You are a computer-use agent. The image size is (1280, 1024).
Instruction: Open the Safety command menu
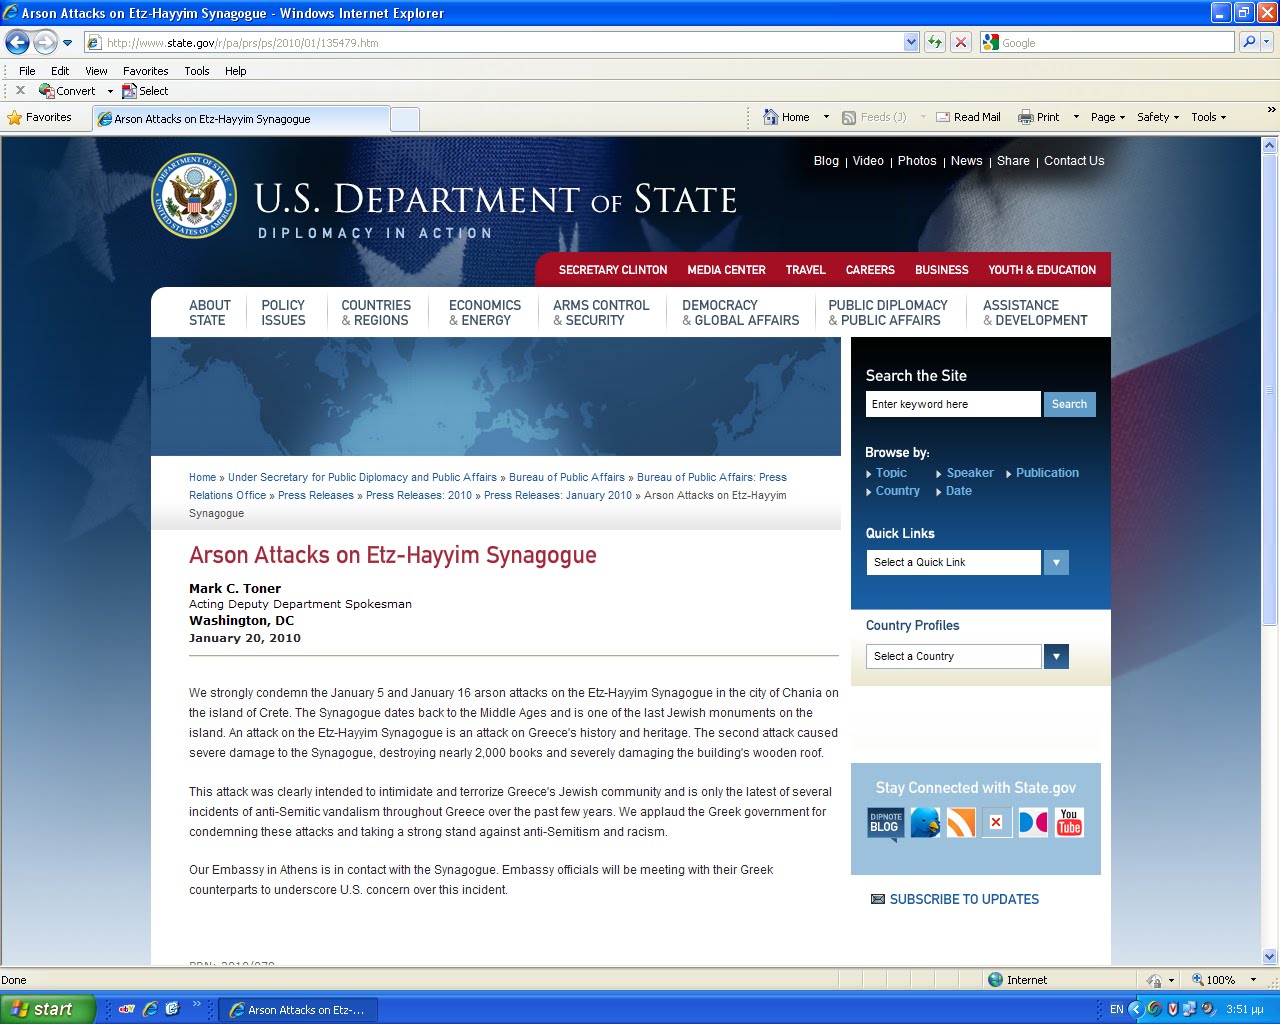point(1158,117)
